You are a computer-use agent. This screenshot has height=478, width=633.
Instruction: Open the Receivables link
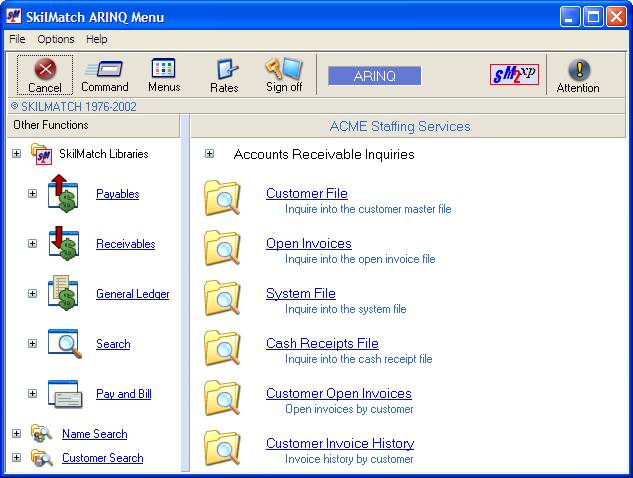point(126,244)
